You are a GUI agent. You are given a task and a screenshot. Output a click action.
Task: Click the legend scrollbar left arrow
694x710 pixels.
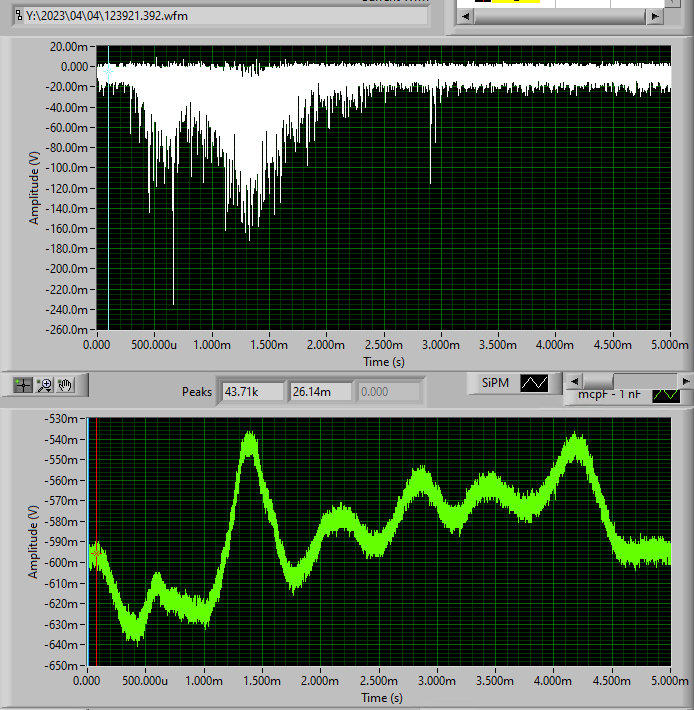coord(574,381)
